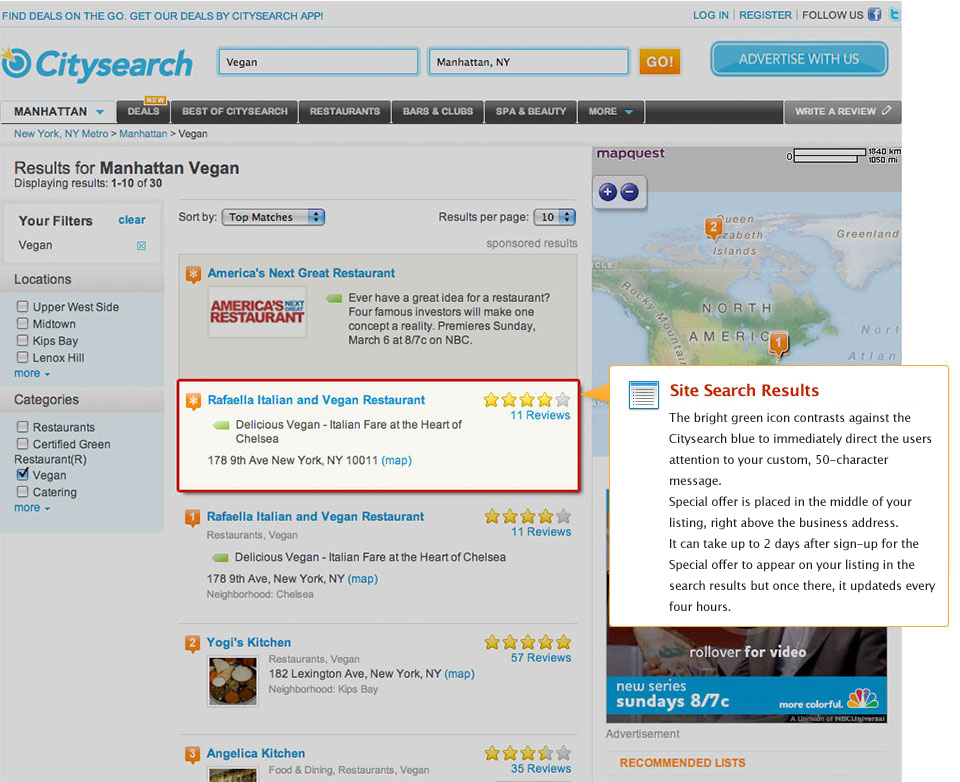The width and height of the screenshot is (960, 782).
Task: Check the Lenox Hill location filter
Action: (x=23, y=356)
